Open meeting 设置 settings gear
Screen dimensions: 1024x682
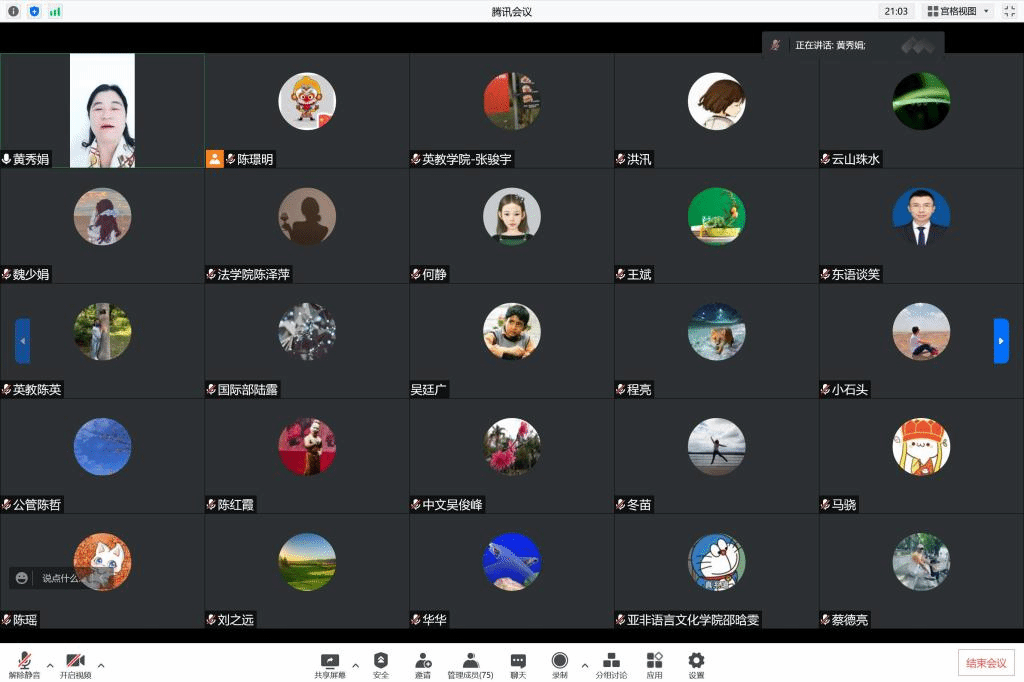[x=696, y=662]
